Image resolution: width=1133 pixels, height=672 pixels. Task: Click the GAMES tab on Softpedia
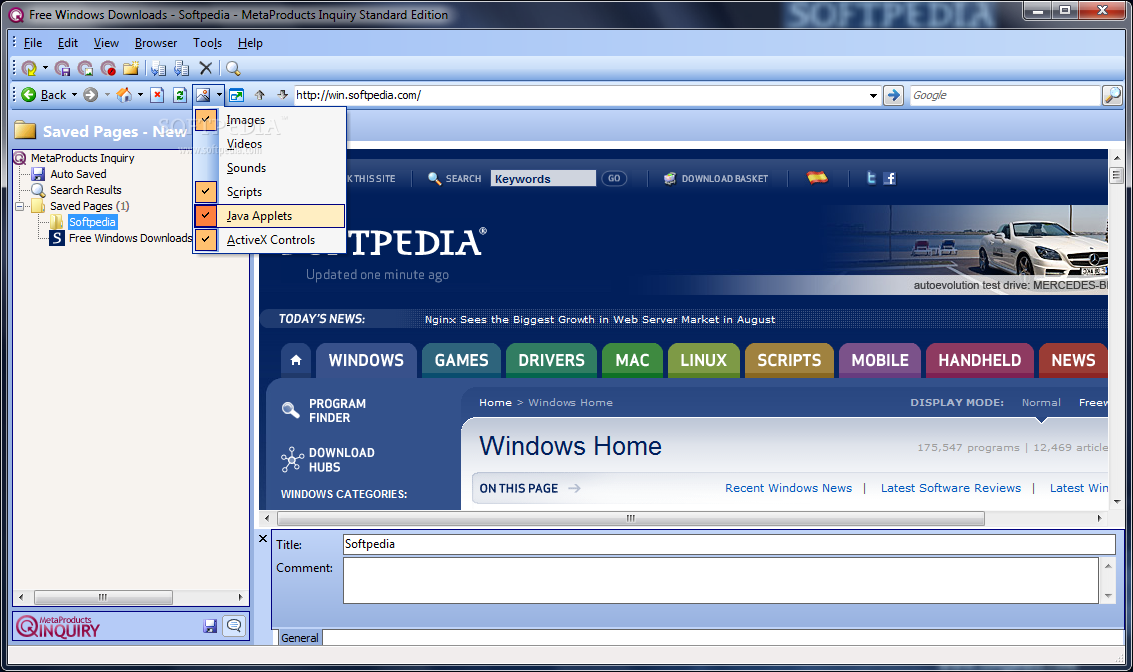click(462, 360)
